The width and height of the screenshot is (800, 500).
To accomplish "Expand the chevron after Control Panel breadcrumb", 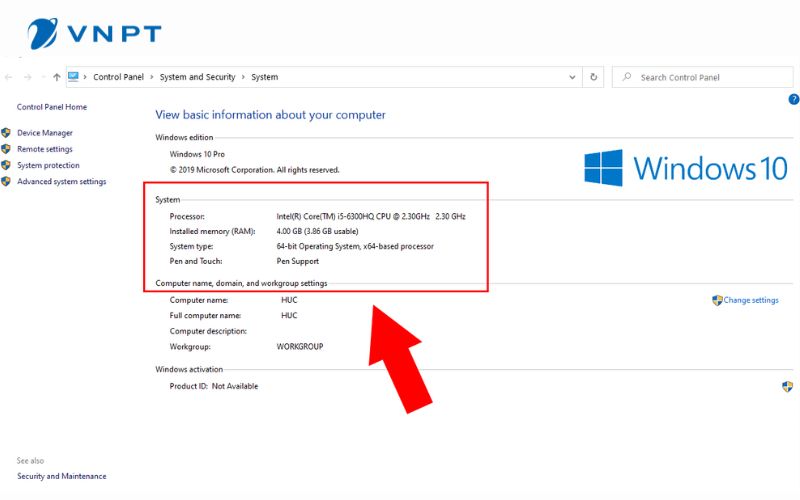I will 153,77.
